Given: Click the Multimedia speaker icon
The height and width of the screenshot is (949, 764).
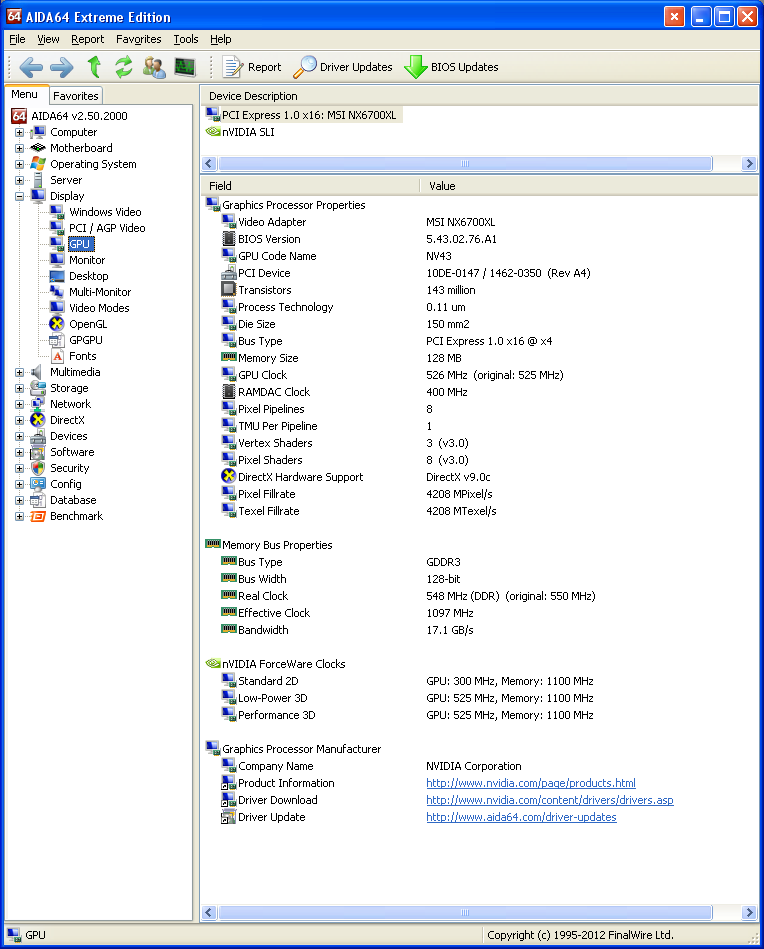Looking at the screenshot, I should pos(37,372).
